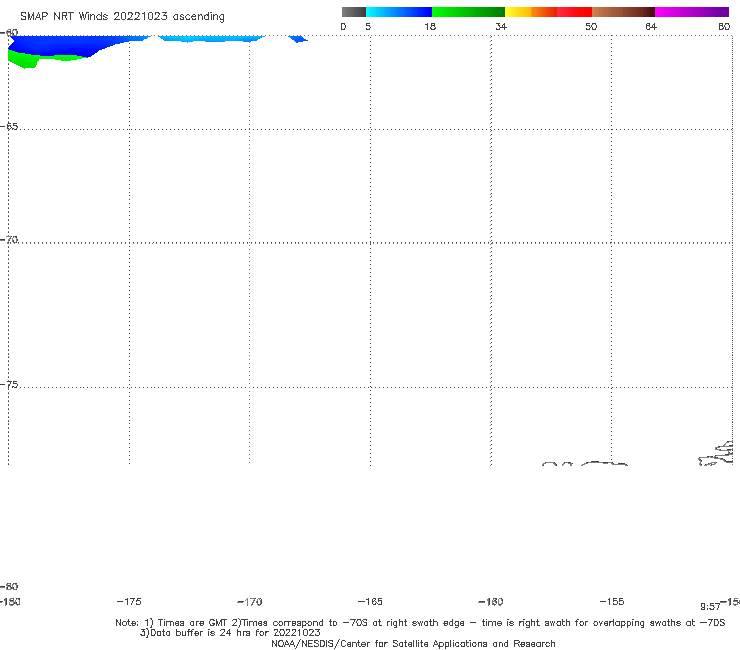Select the "-65" latitude label
The width and height of the screenshot is (740, 650).
pos(9,127)
